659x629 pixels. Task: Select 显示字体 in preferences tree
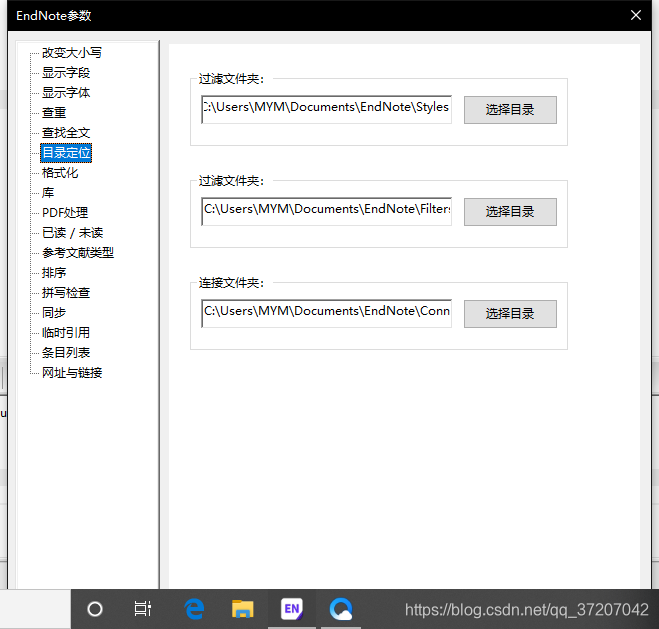[x=66, y=92]
